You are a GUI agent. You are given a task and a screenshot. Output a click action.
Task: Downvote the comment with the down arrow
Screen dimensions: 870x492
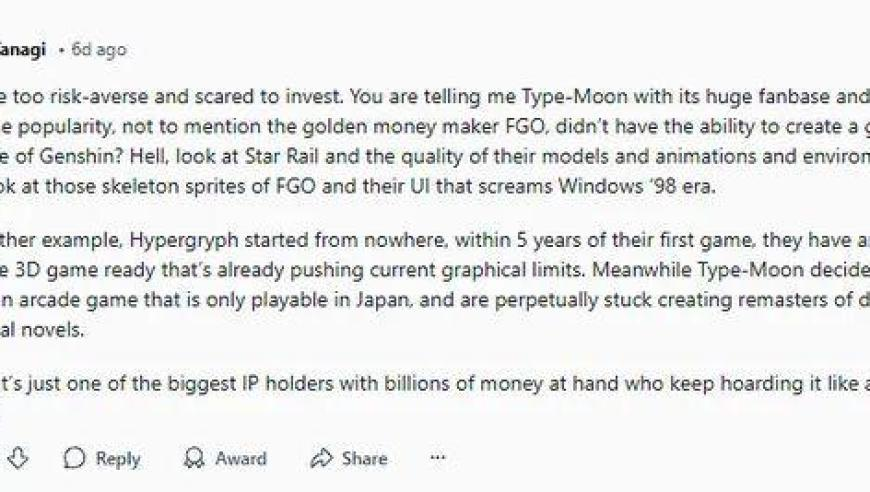[x=18, y=458]
